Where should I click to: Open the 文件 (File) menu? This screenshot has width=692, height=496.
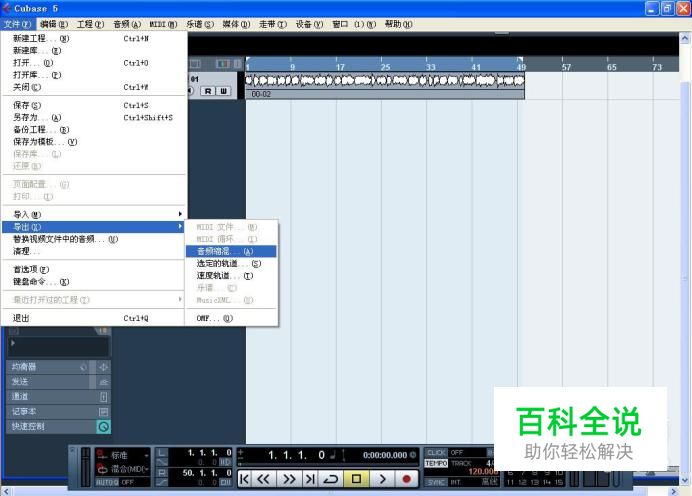pyautogui.click(x=17, y=24)
